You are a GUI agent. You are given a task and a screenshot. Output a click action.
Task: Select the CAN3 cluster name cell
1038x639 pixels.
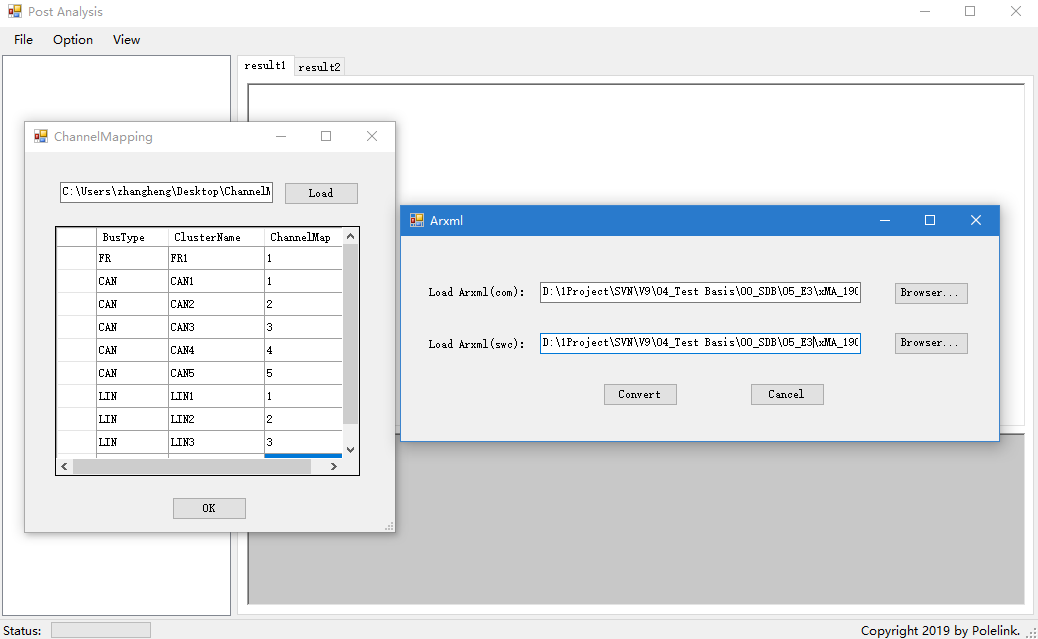point(216,327)
